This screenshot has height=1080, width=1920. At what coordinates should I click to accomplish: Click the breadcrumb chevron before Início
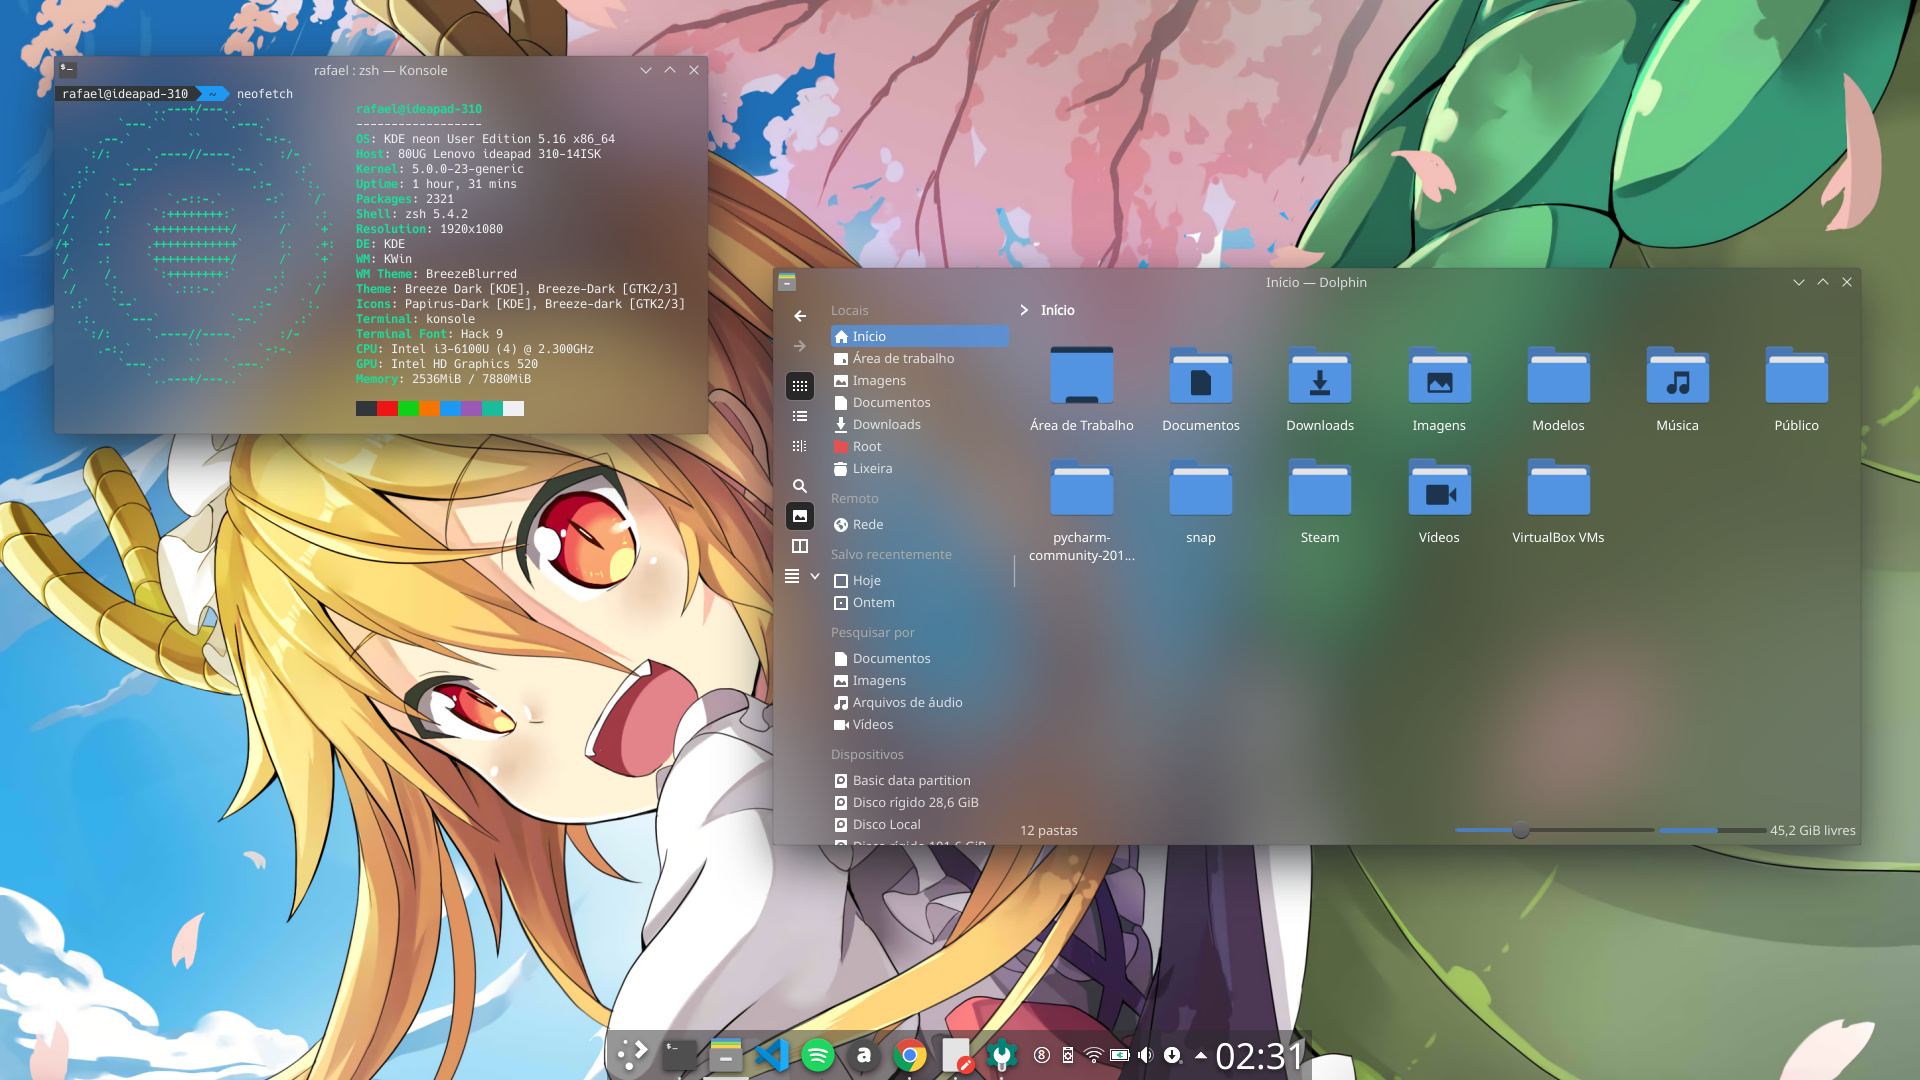[x=1024, y=310]
